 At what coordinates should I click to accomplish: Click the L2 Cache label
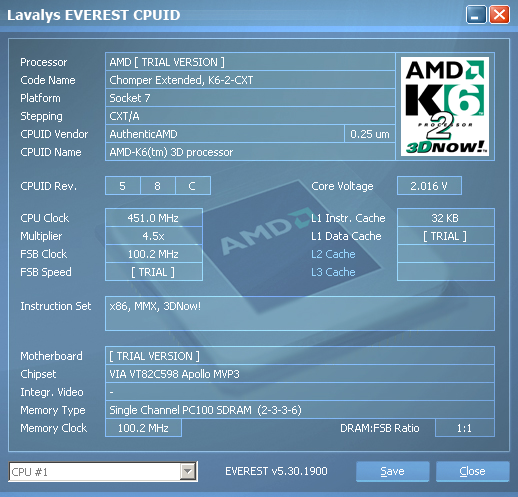point(333,254)
